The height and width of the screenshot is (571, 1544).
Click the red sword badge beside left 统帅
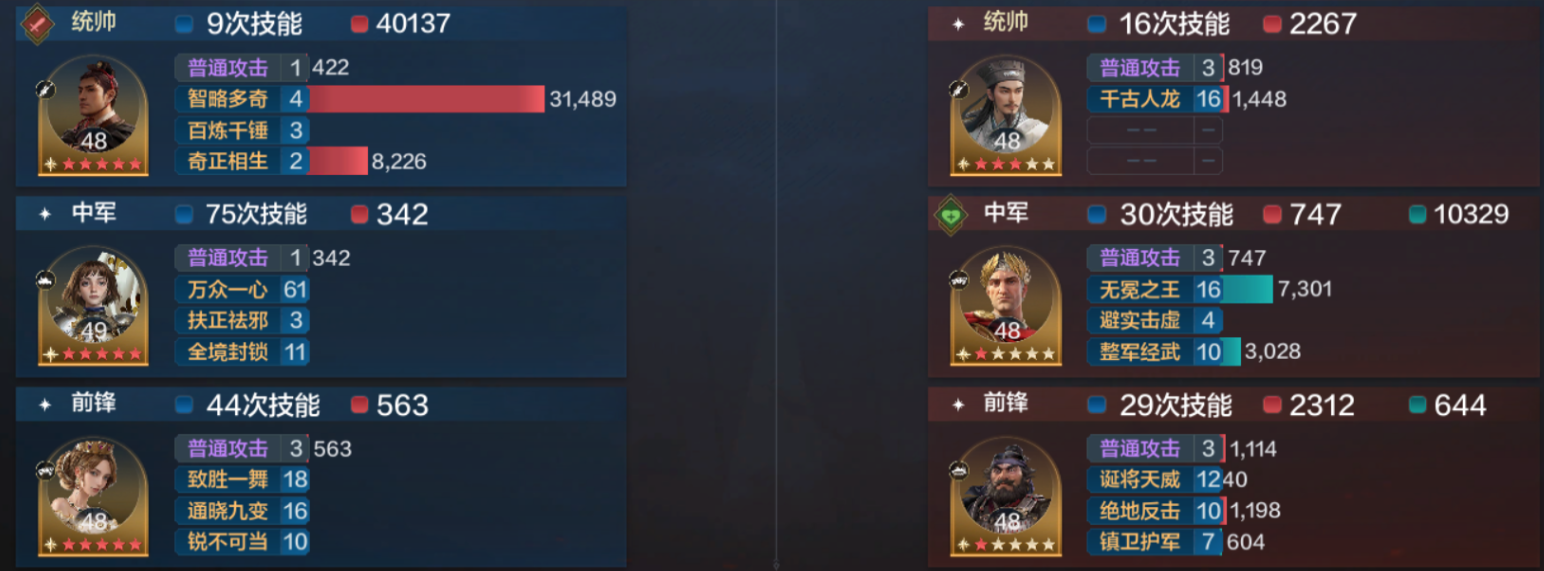click(38, 22)
